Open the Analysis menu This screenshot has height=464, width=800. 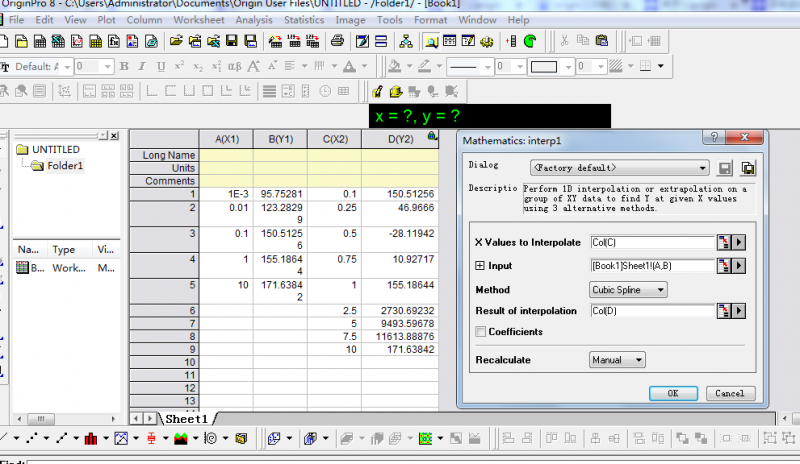(x=253, y=20)
